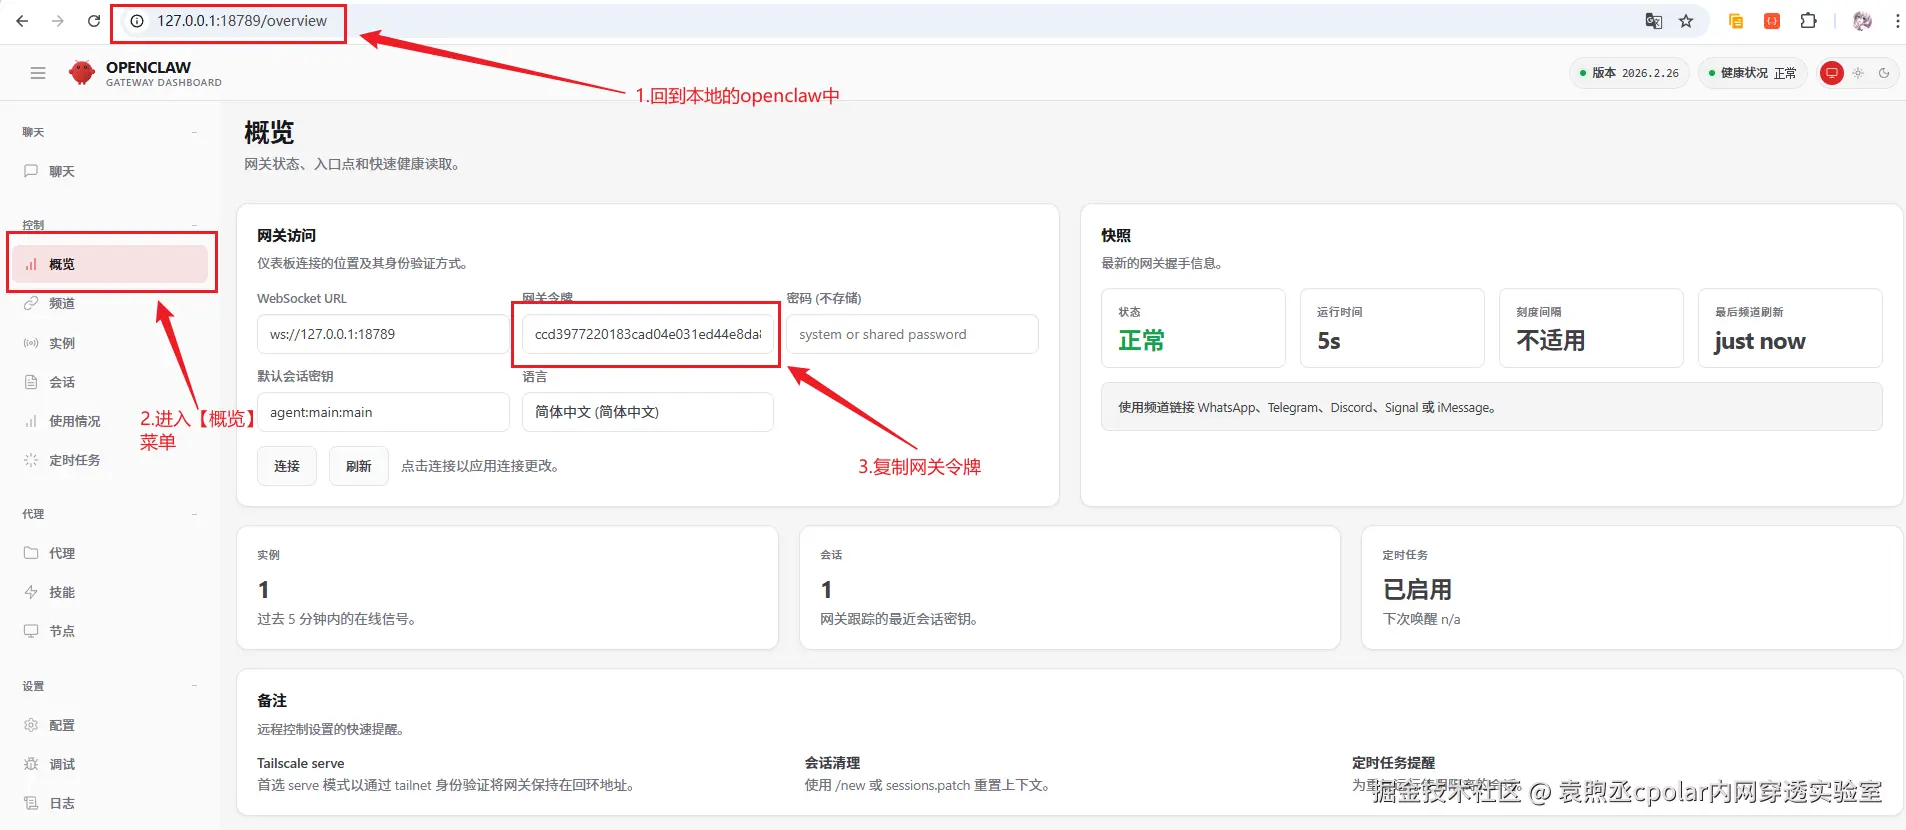Click the 刷新 refresh button
The height and width of the screenshot is (830, 1906).
click(x=359, y=466)
